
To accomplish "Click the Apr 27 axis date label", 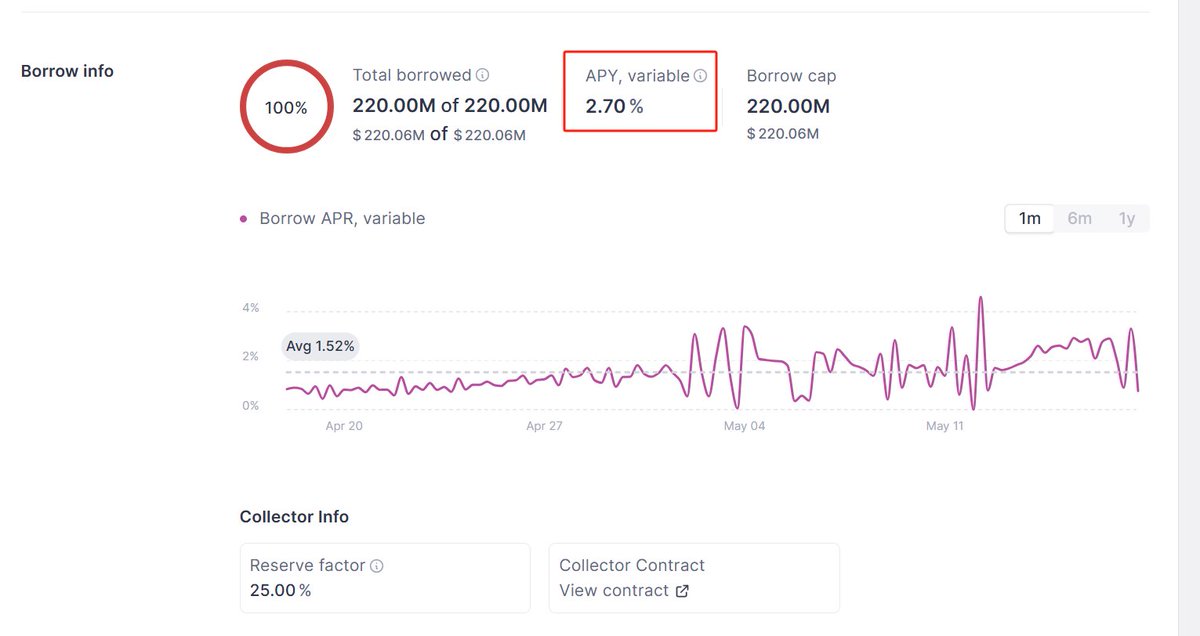I will [x=544, y=426].
